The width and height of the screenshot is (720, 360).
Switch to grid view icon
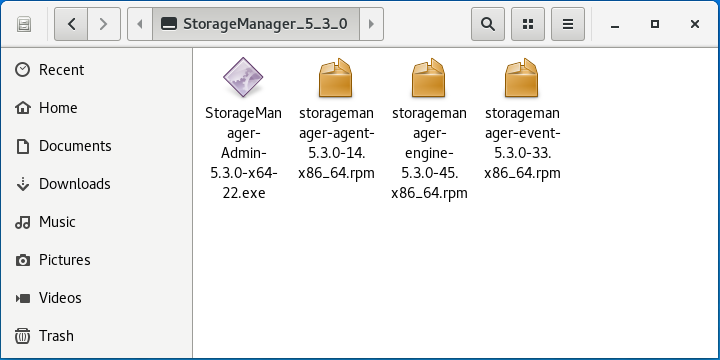(528, 24)
